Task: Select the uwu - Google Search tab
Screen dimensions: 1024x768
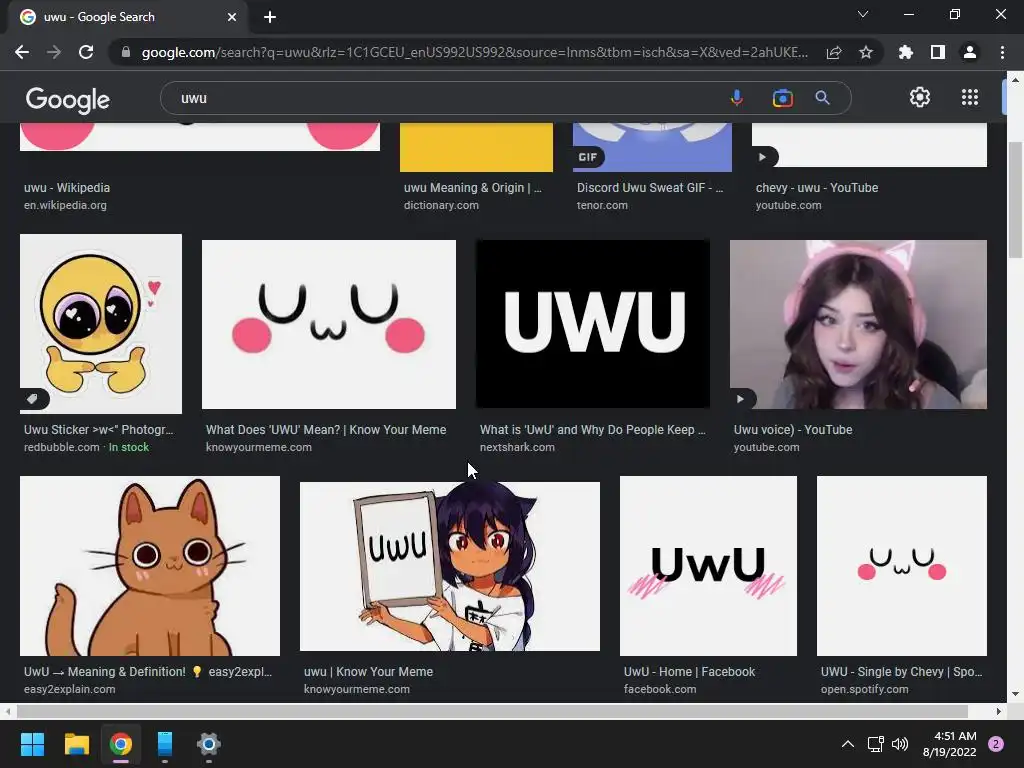Action: point(127,17)
